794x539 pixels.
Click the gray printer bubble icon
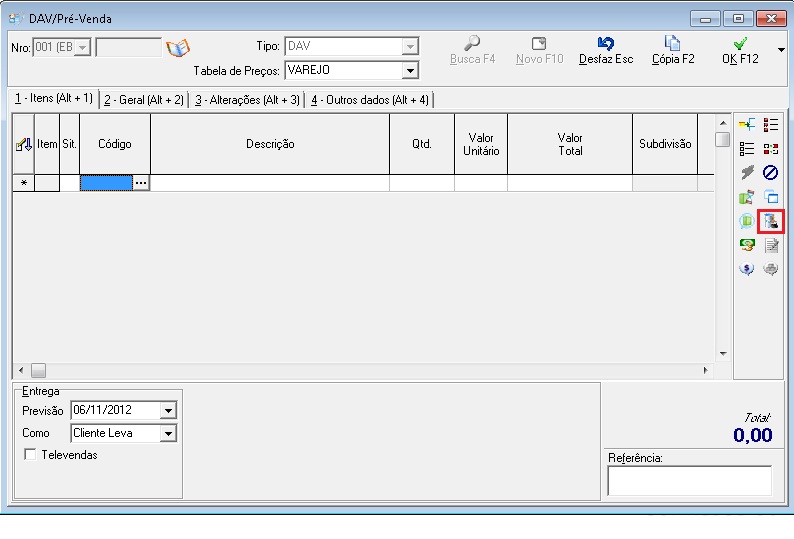point(771,268)
